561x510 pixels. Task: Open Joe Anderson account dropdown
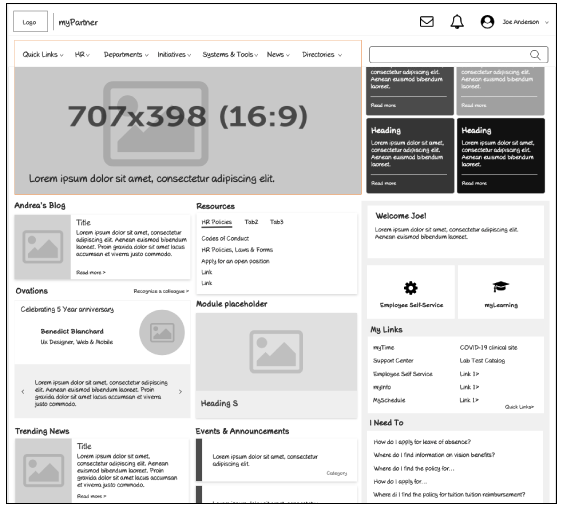pyautogui.click(x=525, y=22)
